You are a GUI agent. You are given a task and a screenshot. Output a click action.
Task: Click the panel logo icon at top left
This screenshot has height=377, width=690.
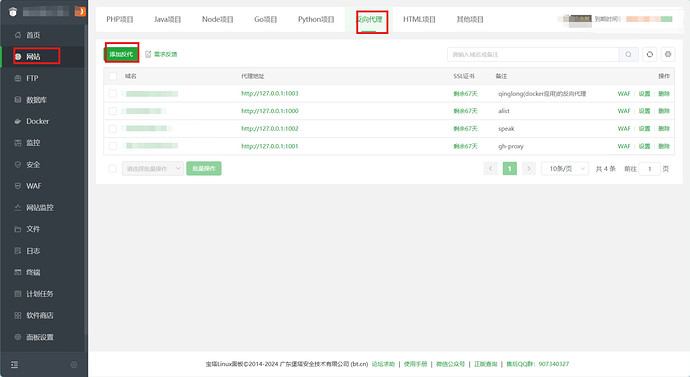tap(13, 12)
